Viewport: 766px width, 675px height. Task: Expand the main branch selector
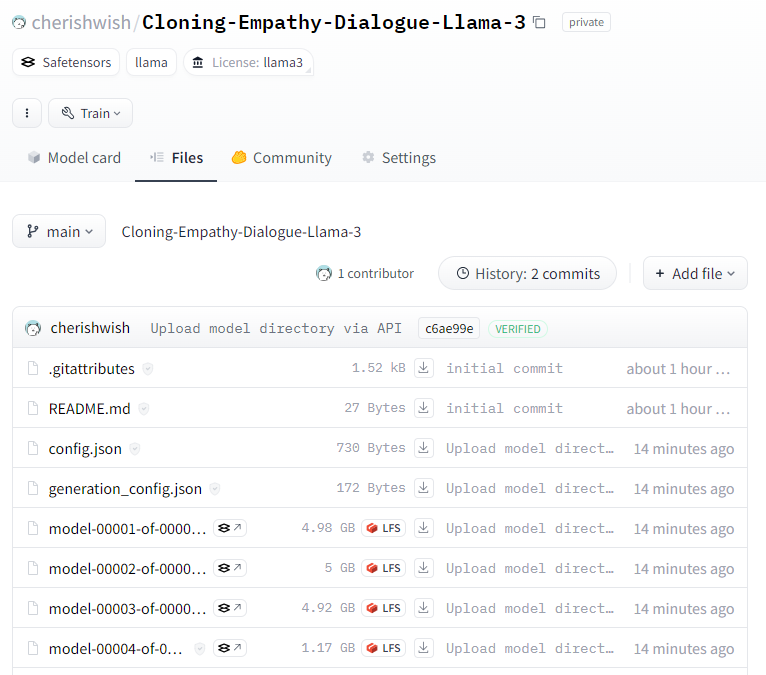[x=59, y=232]
